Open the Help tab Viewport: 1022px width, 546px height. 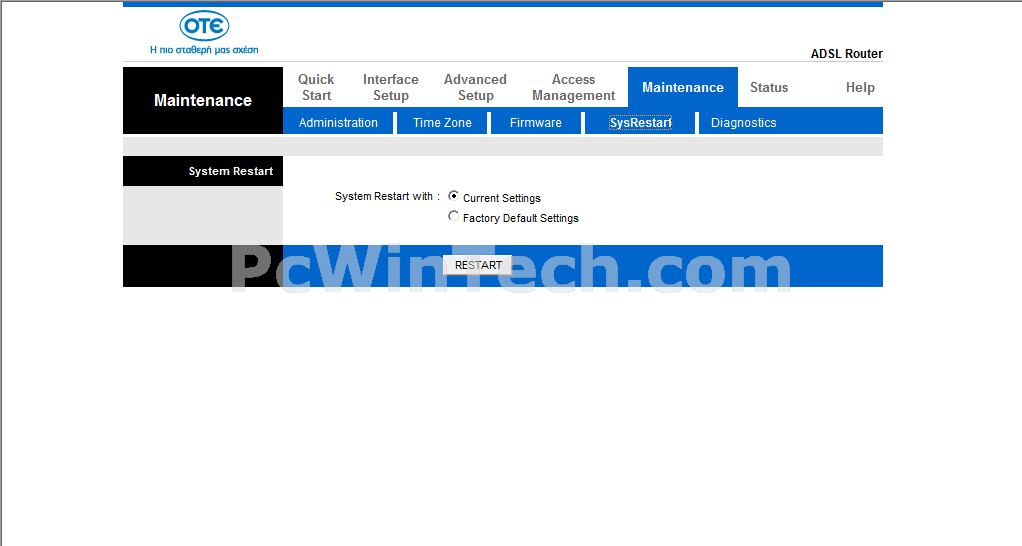(x=860, y=87)
